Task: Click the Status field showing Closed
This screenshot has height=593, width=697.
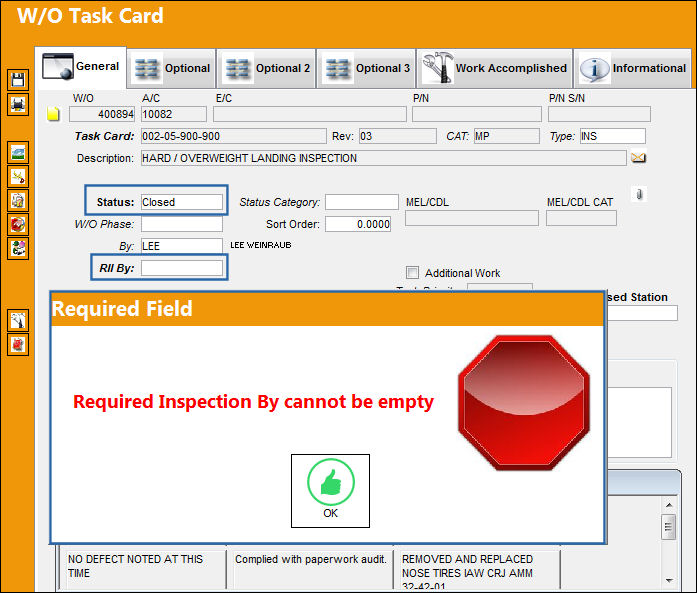Action: click(x=182, y=202)
